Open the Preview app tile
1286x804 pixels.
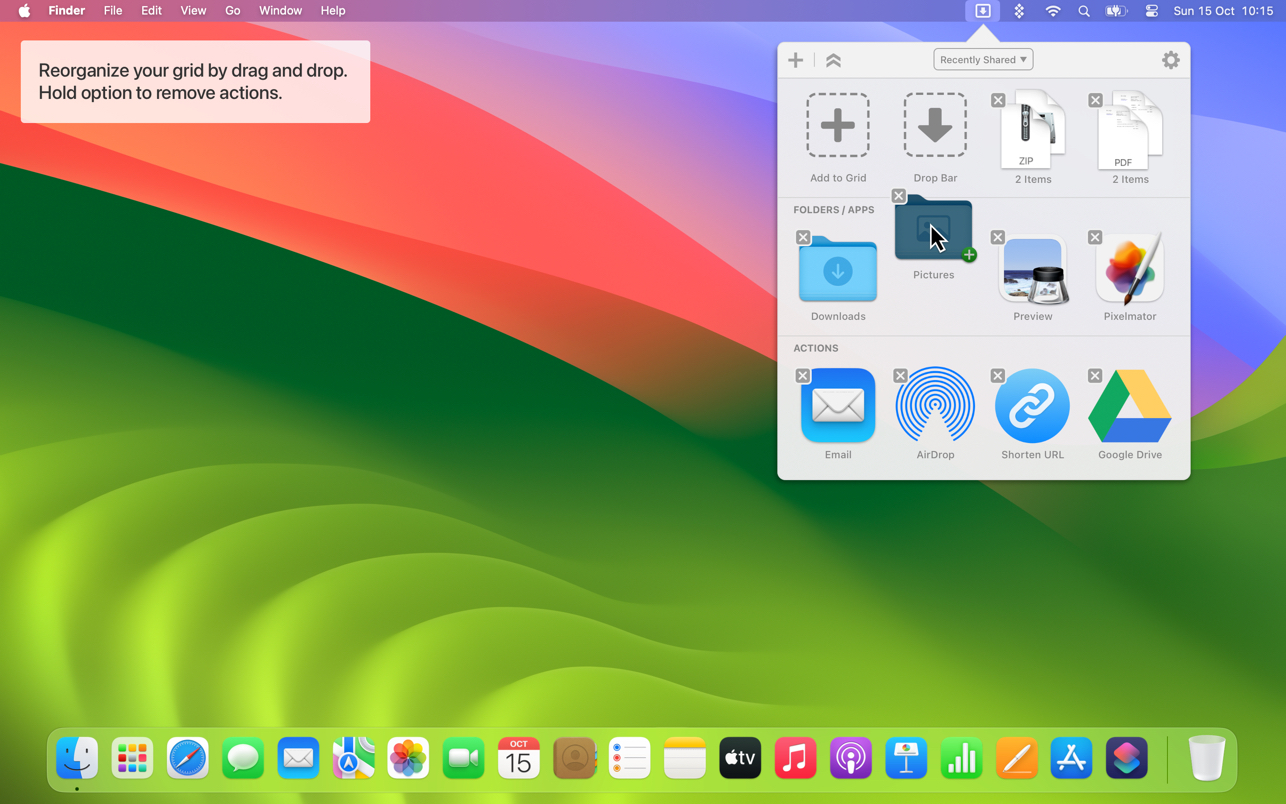(1032, 270)
